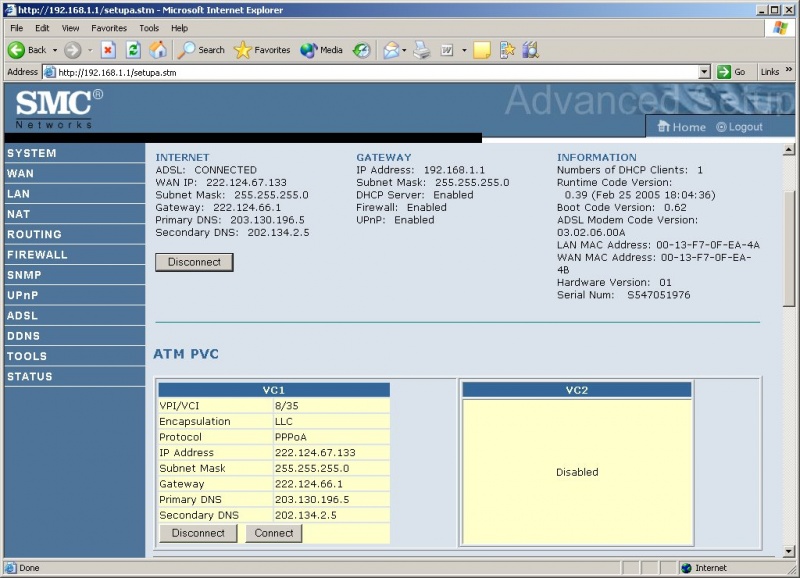Refresh the current page
This screenshot has height=578, width=800.
(132, 50)
